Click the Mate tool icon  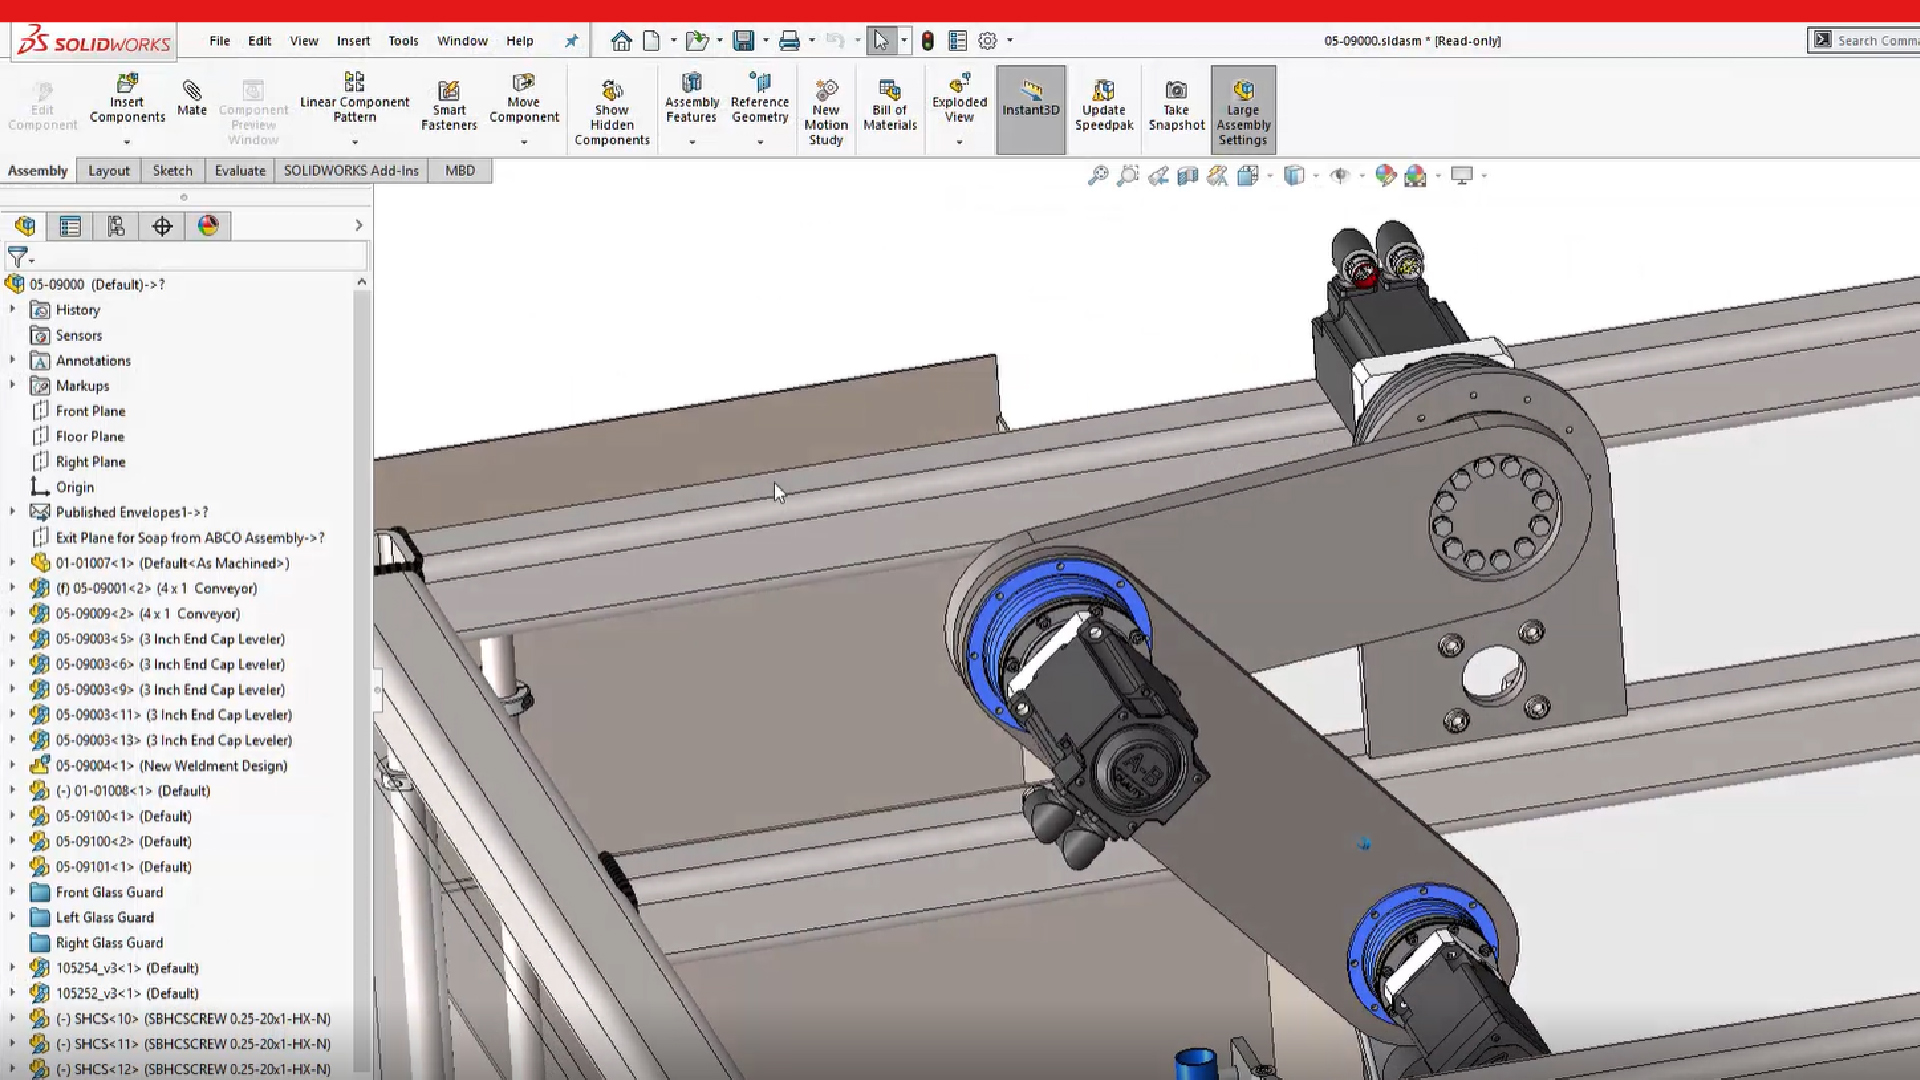191,91
